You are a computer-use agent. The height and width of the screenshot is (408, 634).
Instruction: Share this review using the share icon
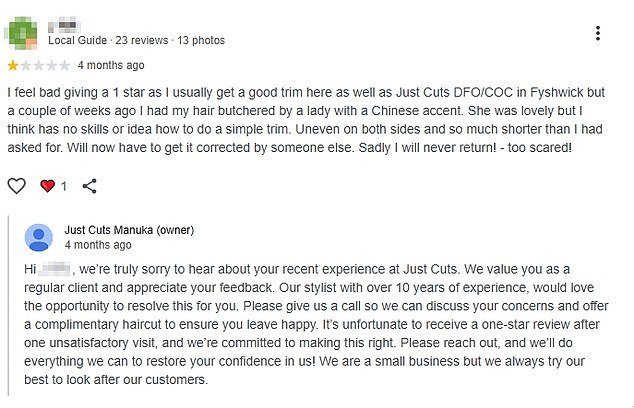tap(89, 186)
